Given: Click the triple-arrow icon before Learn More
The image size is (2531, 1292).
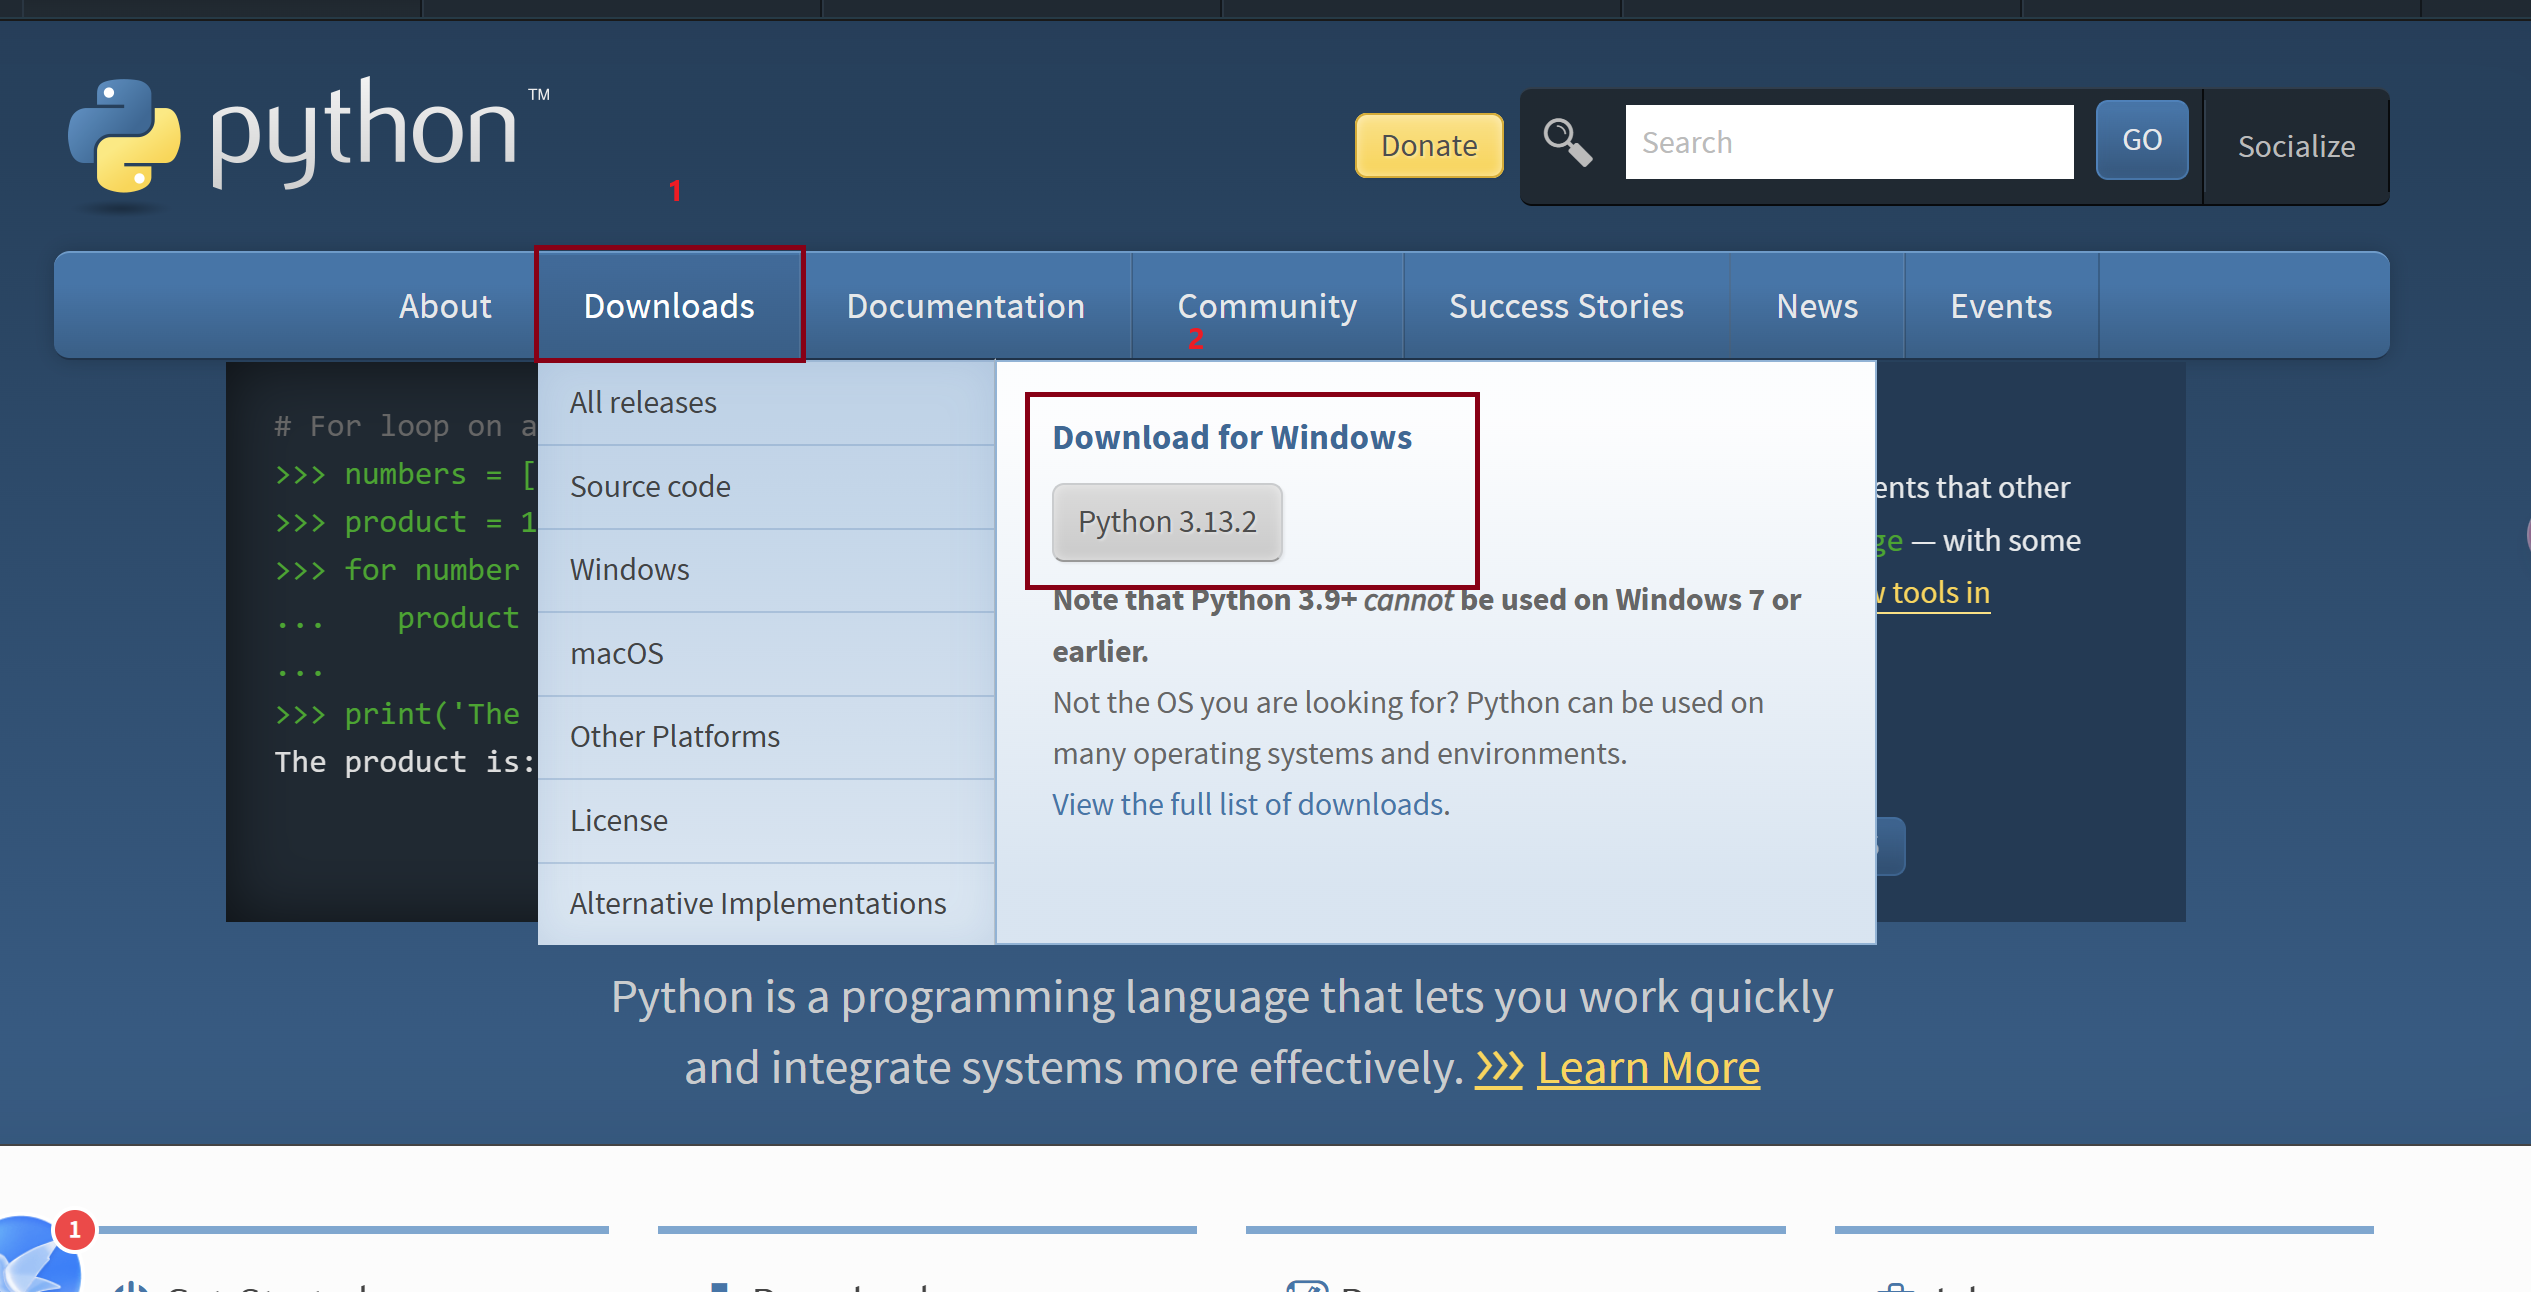Looking at the screenshot, I should 1499,1068.
